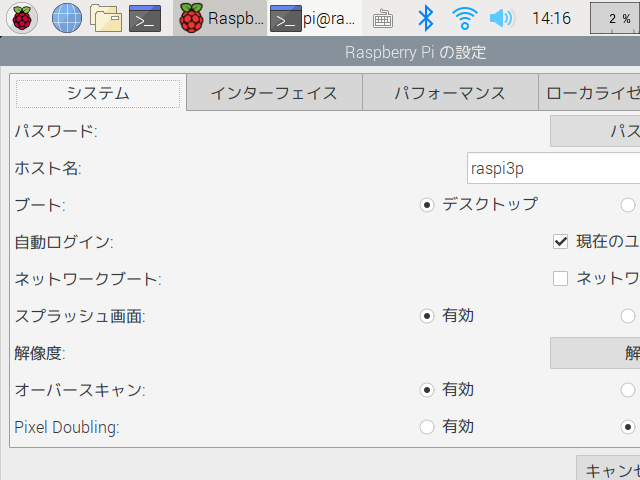Click the volume speaker icon
This screenshot has width=640, height=480.
pyautogui.click(x=501, y=18)
